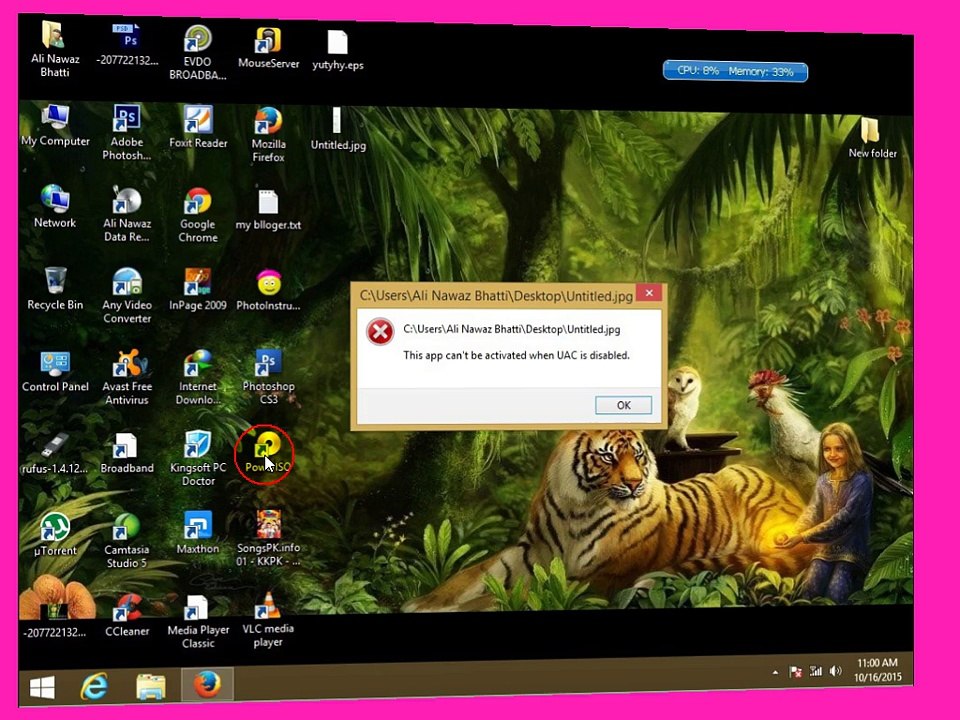This screenshot has height=720, width=960.
Task: Launch Mozilla Firefox desktop shortcut
Action: pyautogui.click(x=268, y=135)
